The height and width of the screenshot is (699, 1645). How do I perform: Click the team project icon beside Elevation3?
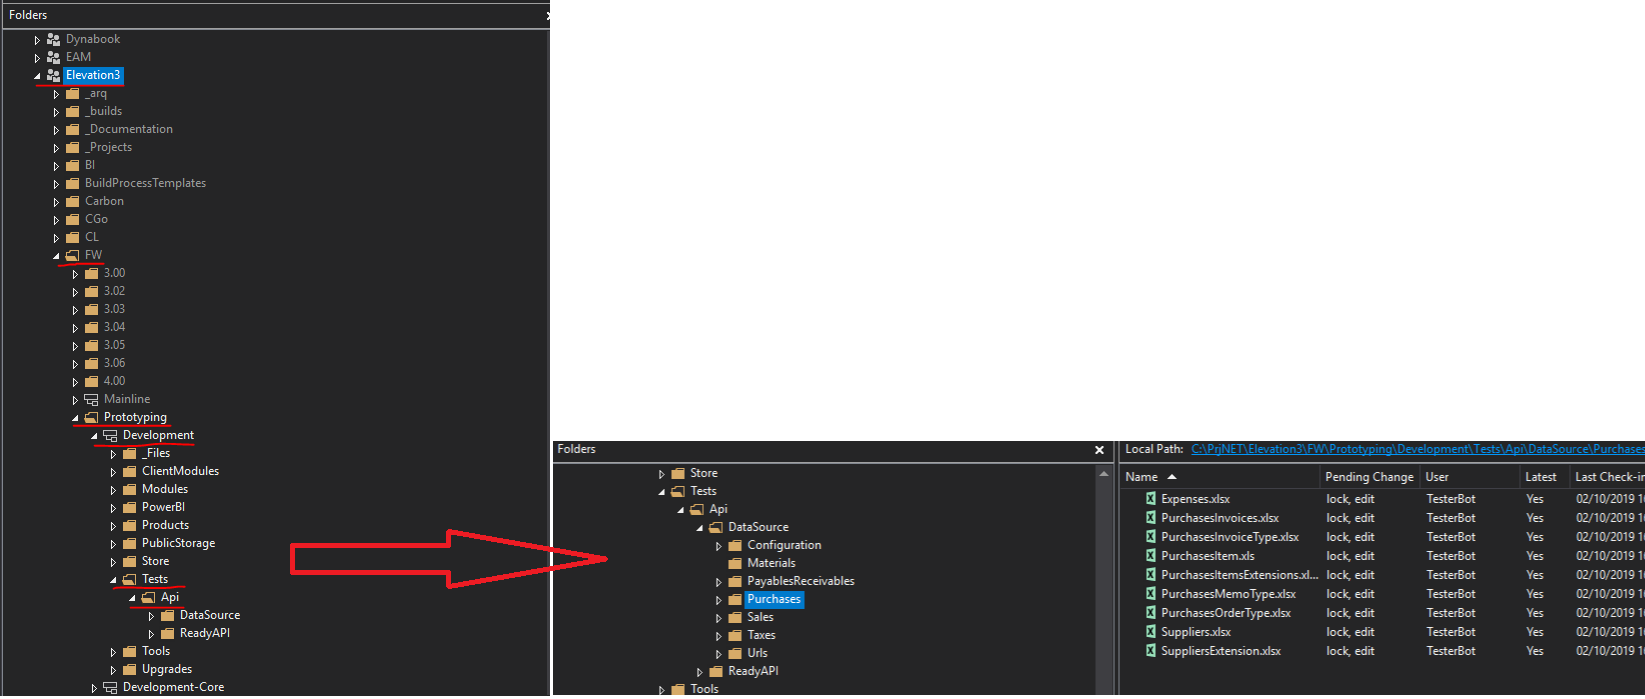coord(54,75)
